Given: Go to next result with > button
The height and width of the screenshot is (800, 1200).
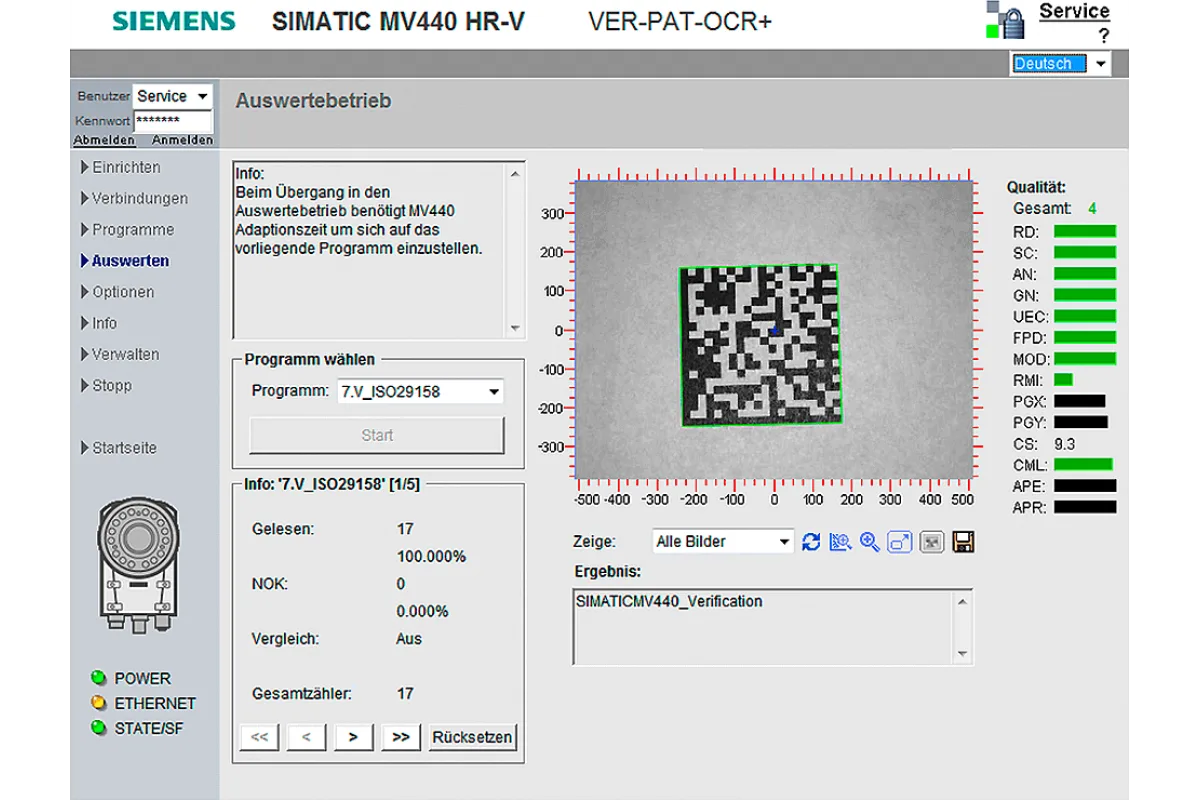Looking at the screenshot, I should [353, 738].
